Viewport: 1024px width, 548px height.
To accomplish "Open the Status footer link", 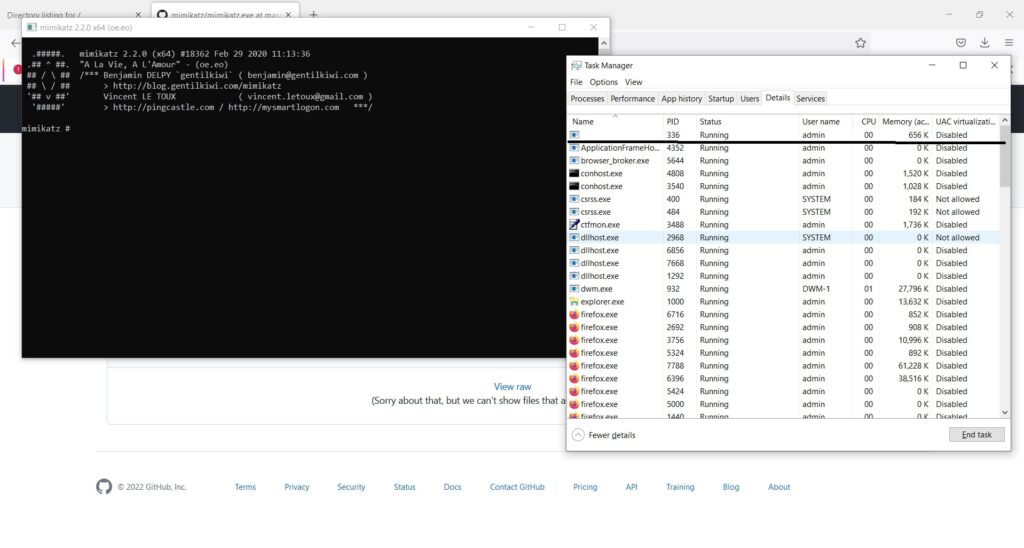I will coord(404,487).
